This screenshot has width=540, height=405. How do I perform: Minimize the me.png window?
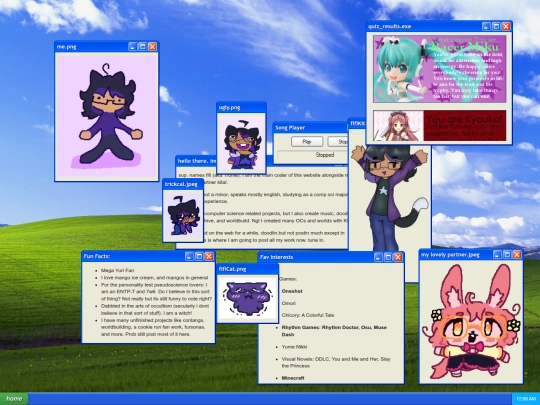(x=133, y=46)
